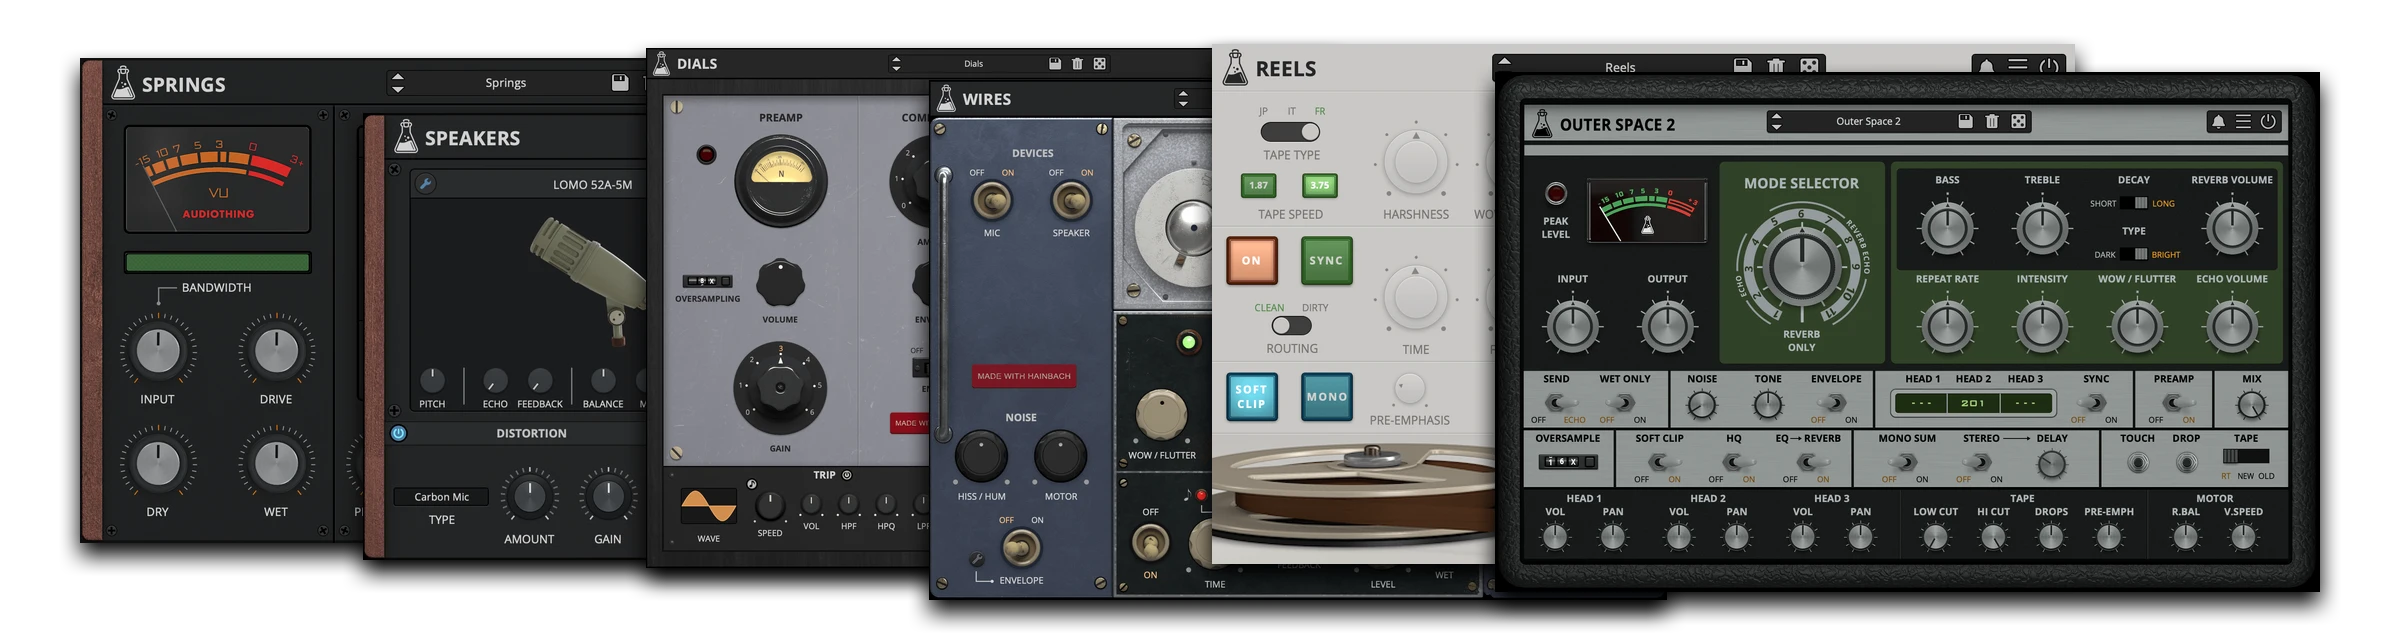The image size is (2400, 640).
Task: Click the Peak Level red LED in Outer Space 2
Action: pos(1555,193)
